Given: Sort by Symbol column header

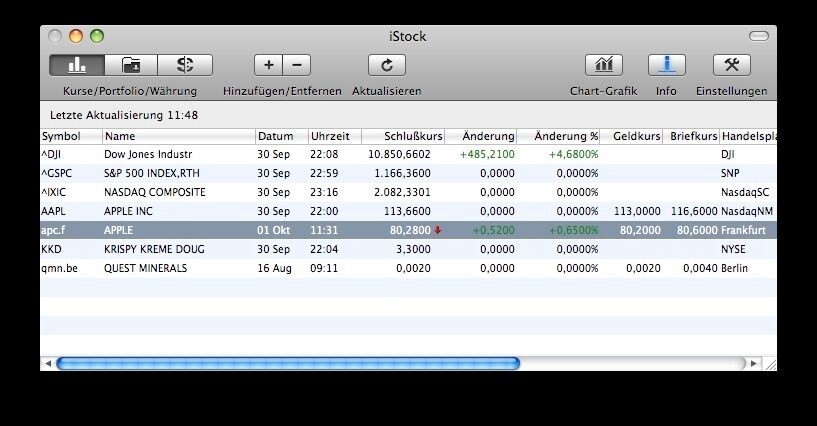Looking at the screenshot, I should point(71,136).
